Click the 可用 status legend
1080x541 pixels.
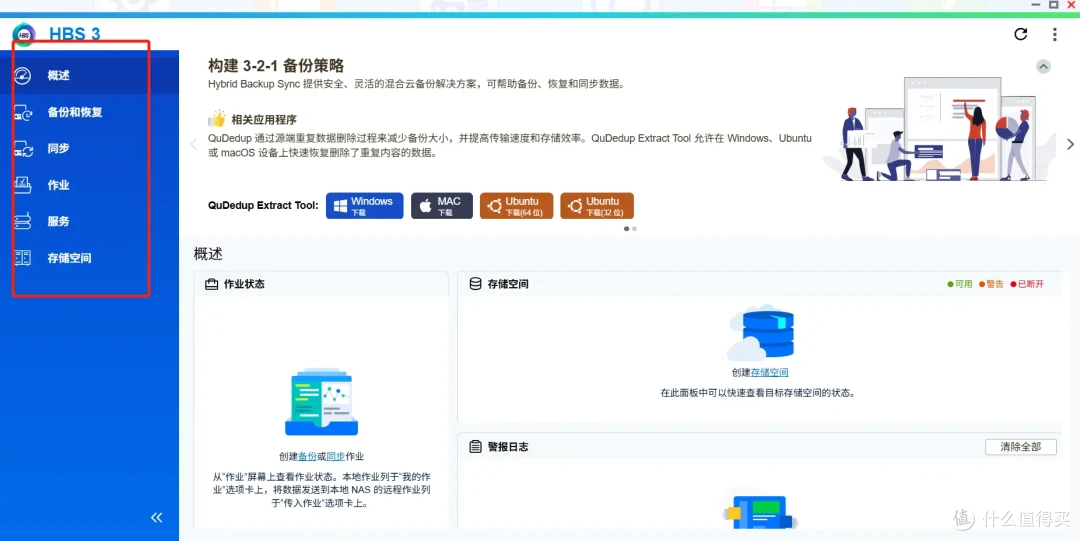coord(960,284)
